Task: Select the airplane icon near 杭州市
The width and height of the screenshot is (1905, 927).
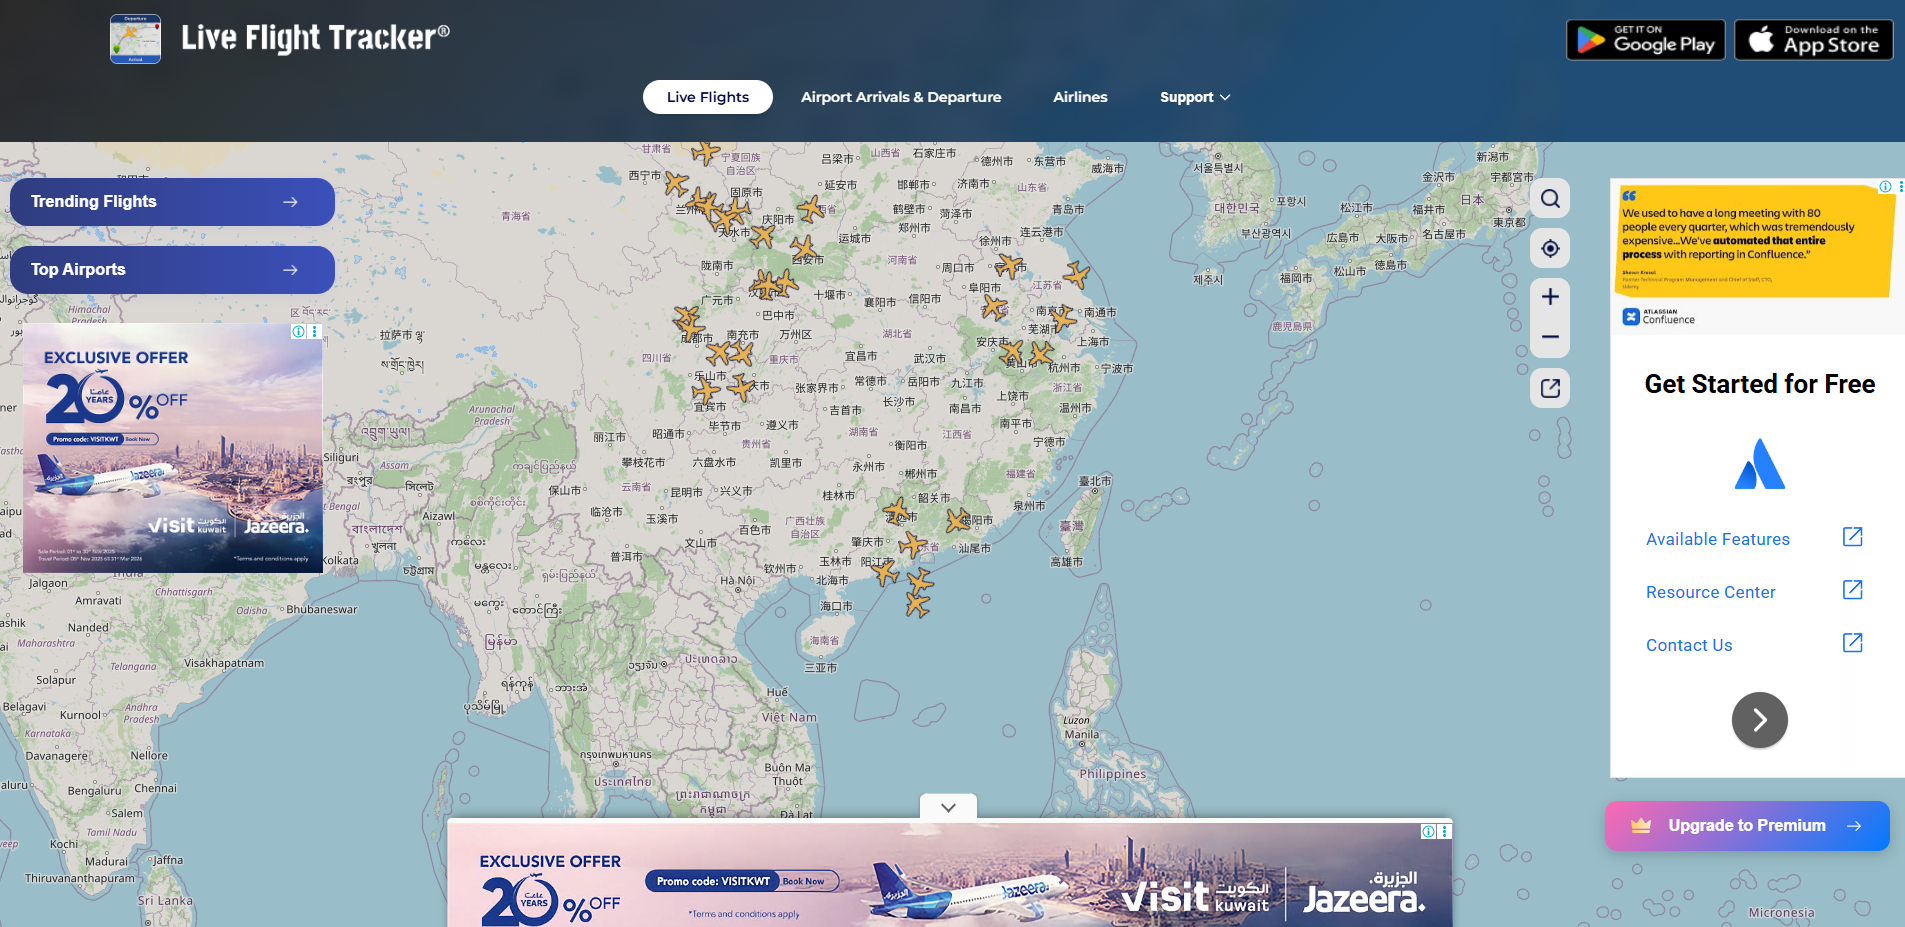Action: (1042, 353)
